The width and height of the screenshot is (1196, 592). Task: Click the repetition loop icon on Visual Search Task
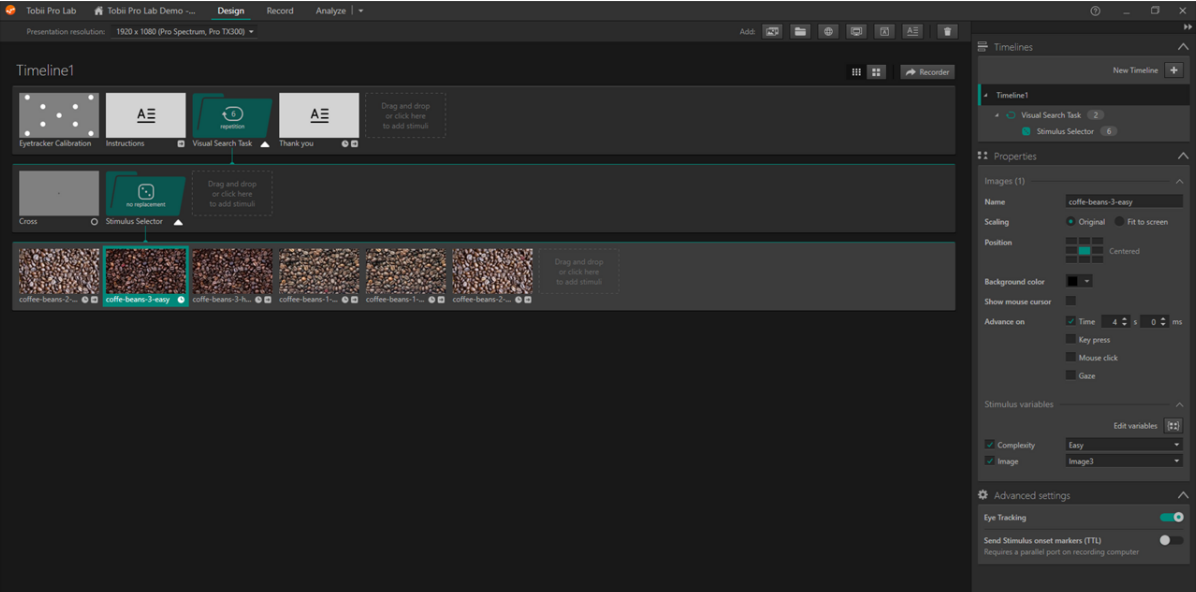pyautogui.click(x=232, y=114)
